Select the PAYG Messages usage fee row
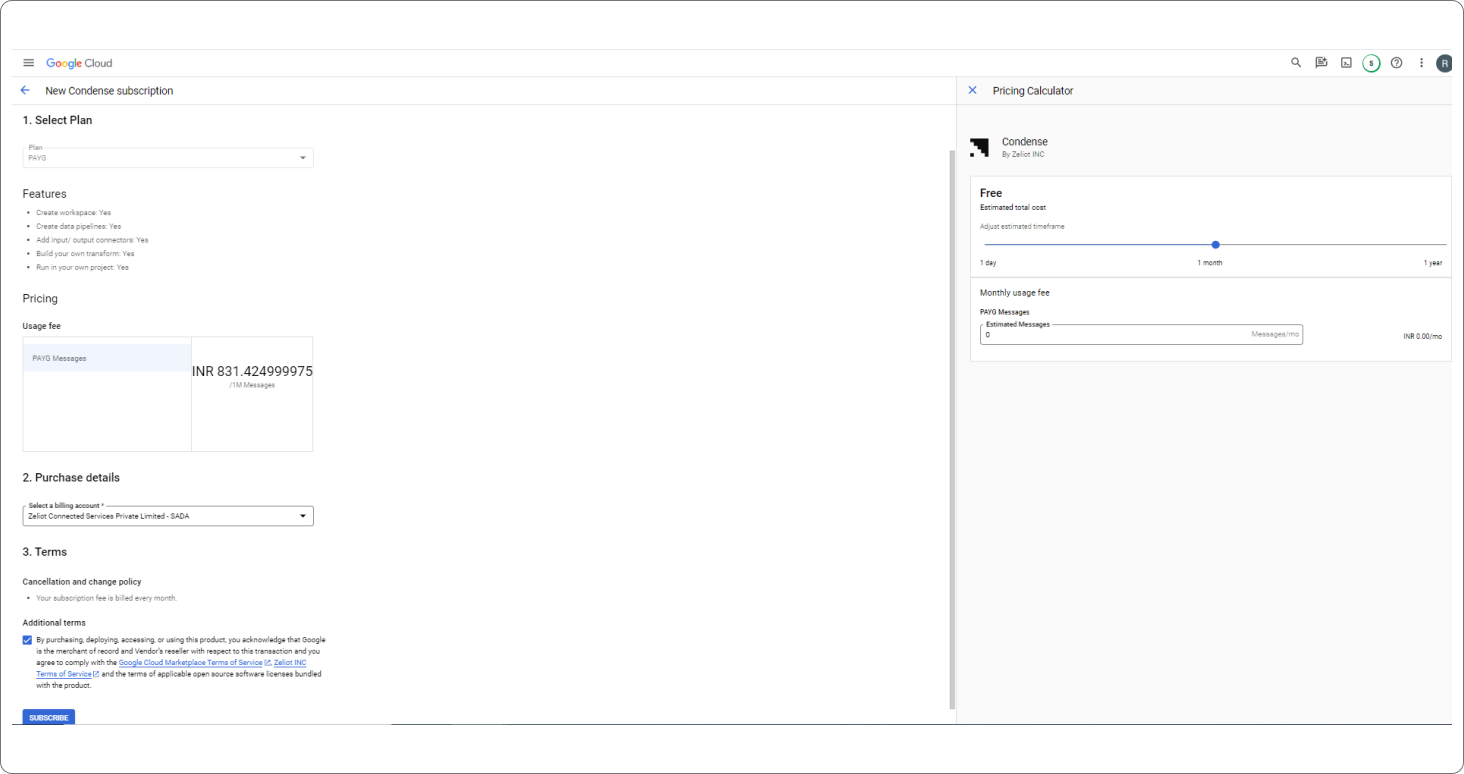Image resolution: width=1464 pixels, height=774 pixels. [107, 358]
